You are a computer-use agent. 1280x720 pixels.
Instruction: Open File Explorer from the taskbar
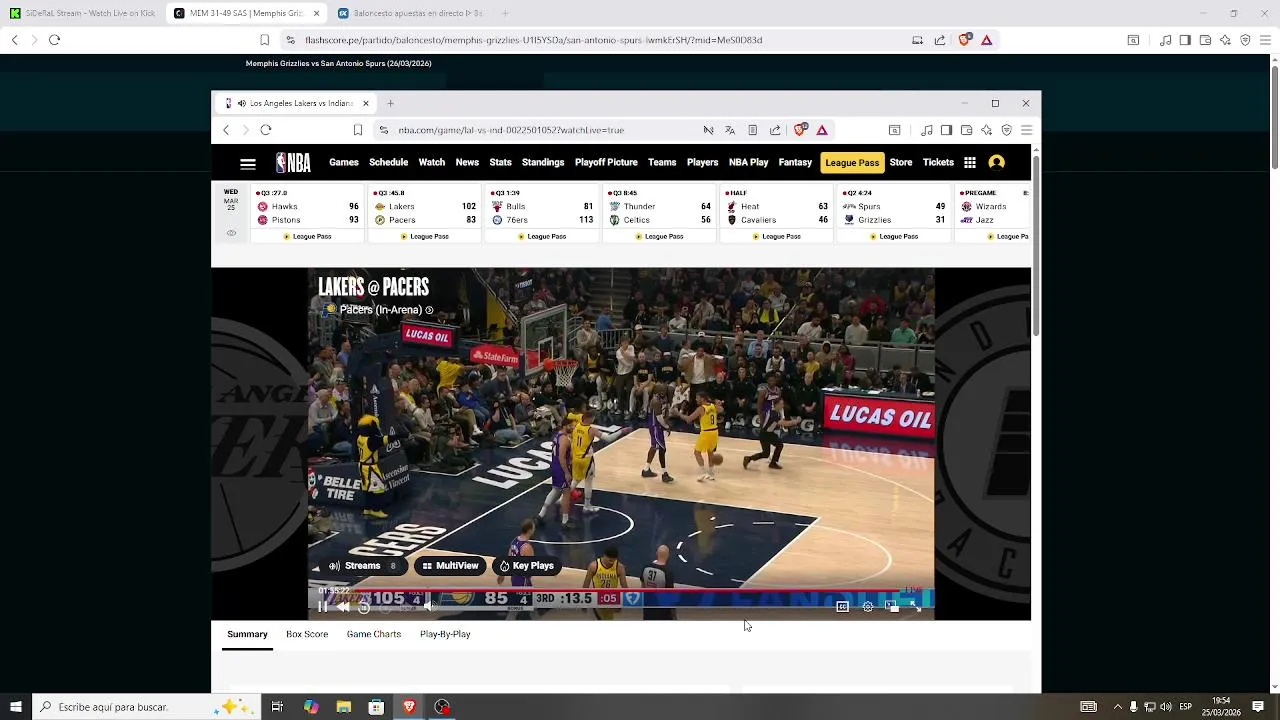point(343,707)
